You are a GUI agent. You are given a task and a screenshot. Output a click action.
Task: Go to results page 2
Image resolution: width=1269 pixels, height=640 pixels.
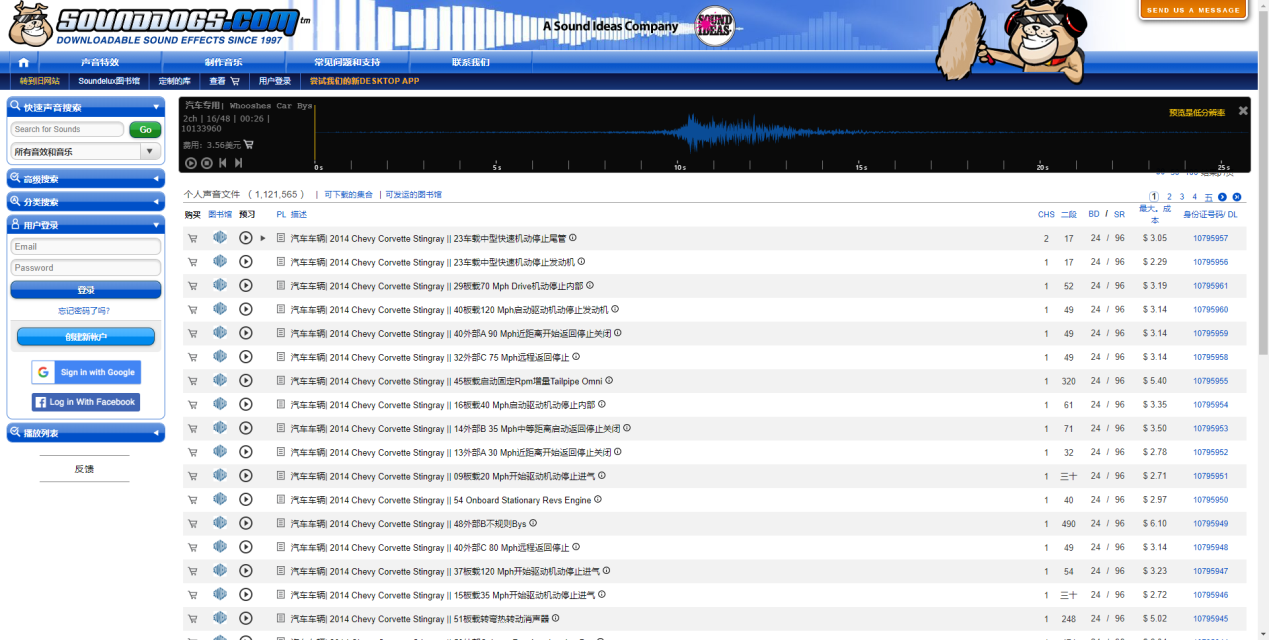click(x=1169, y=197)
